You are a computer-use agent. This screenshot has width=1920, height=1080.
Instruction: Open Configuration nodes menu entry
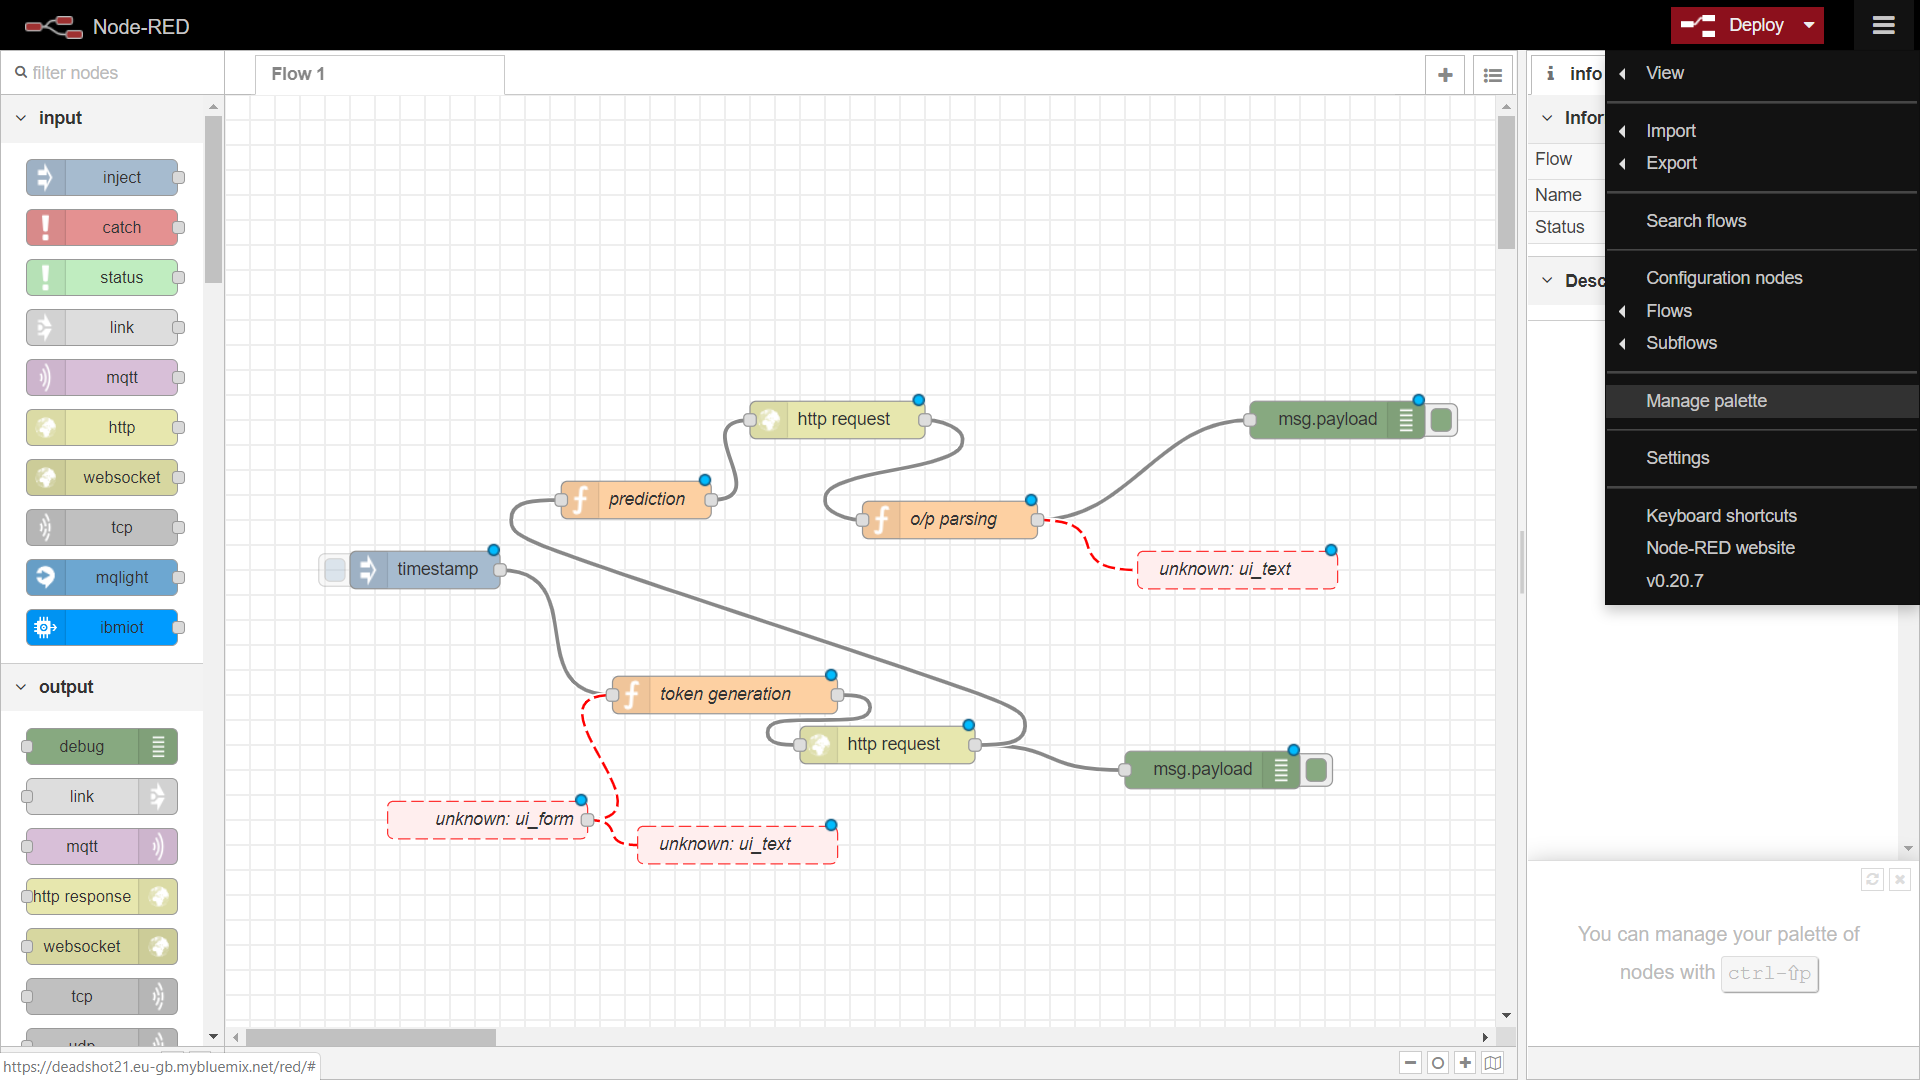tap(1761, 278)
